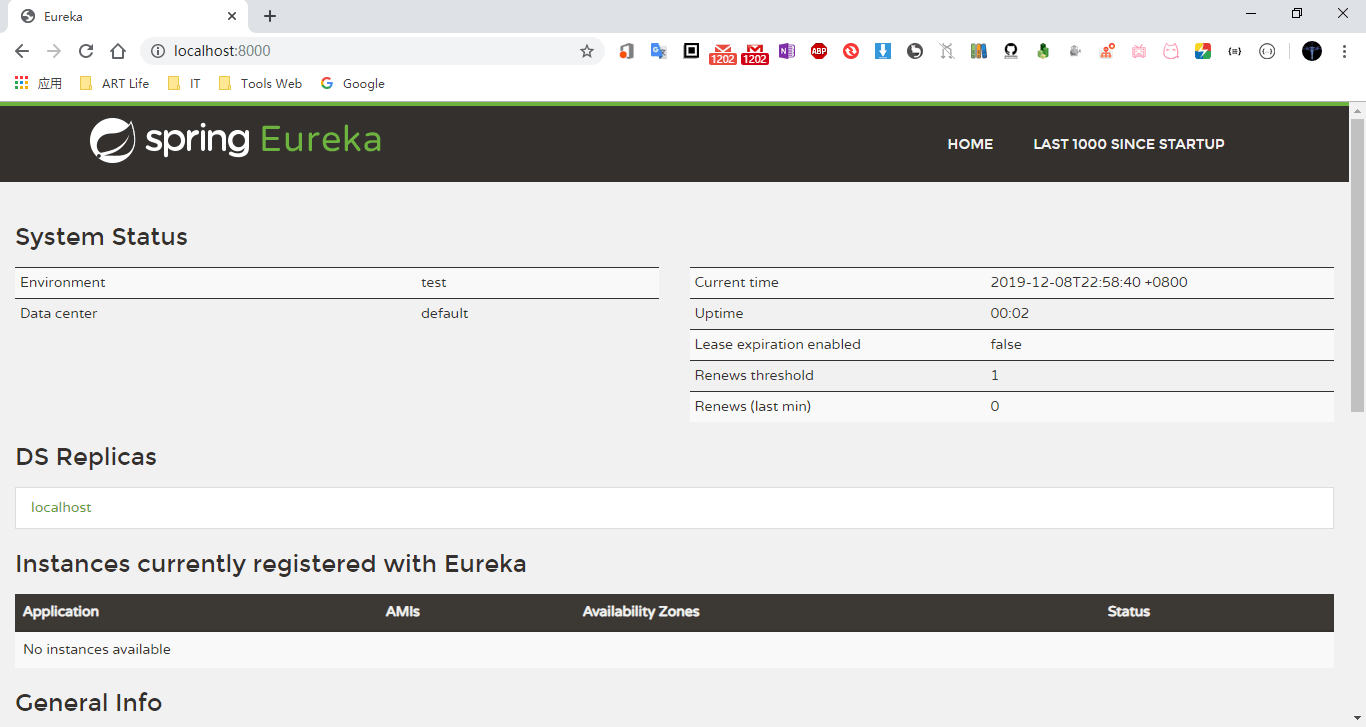View site information icon for localhost

coord(157,51)
